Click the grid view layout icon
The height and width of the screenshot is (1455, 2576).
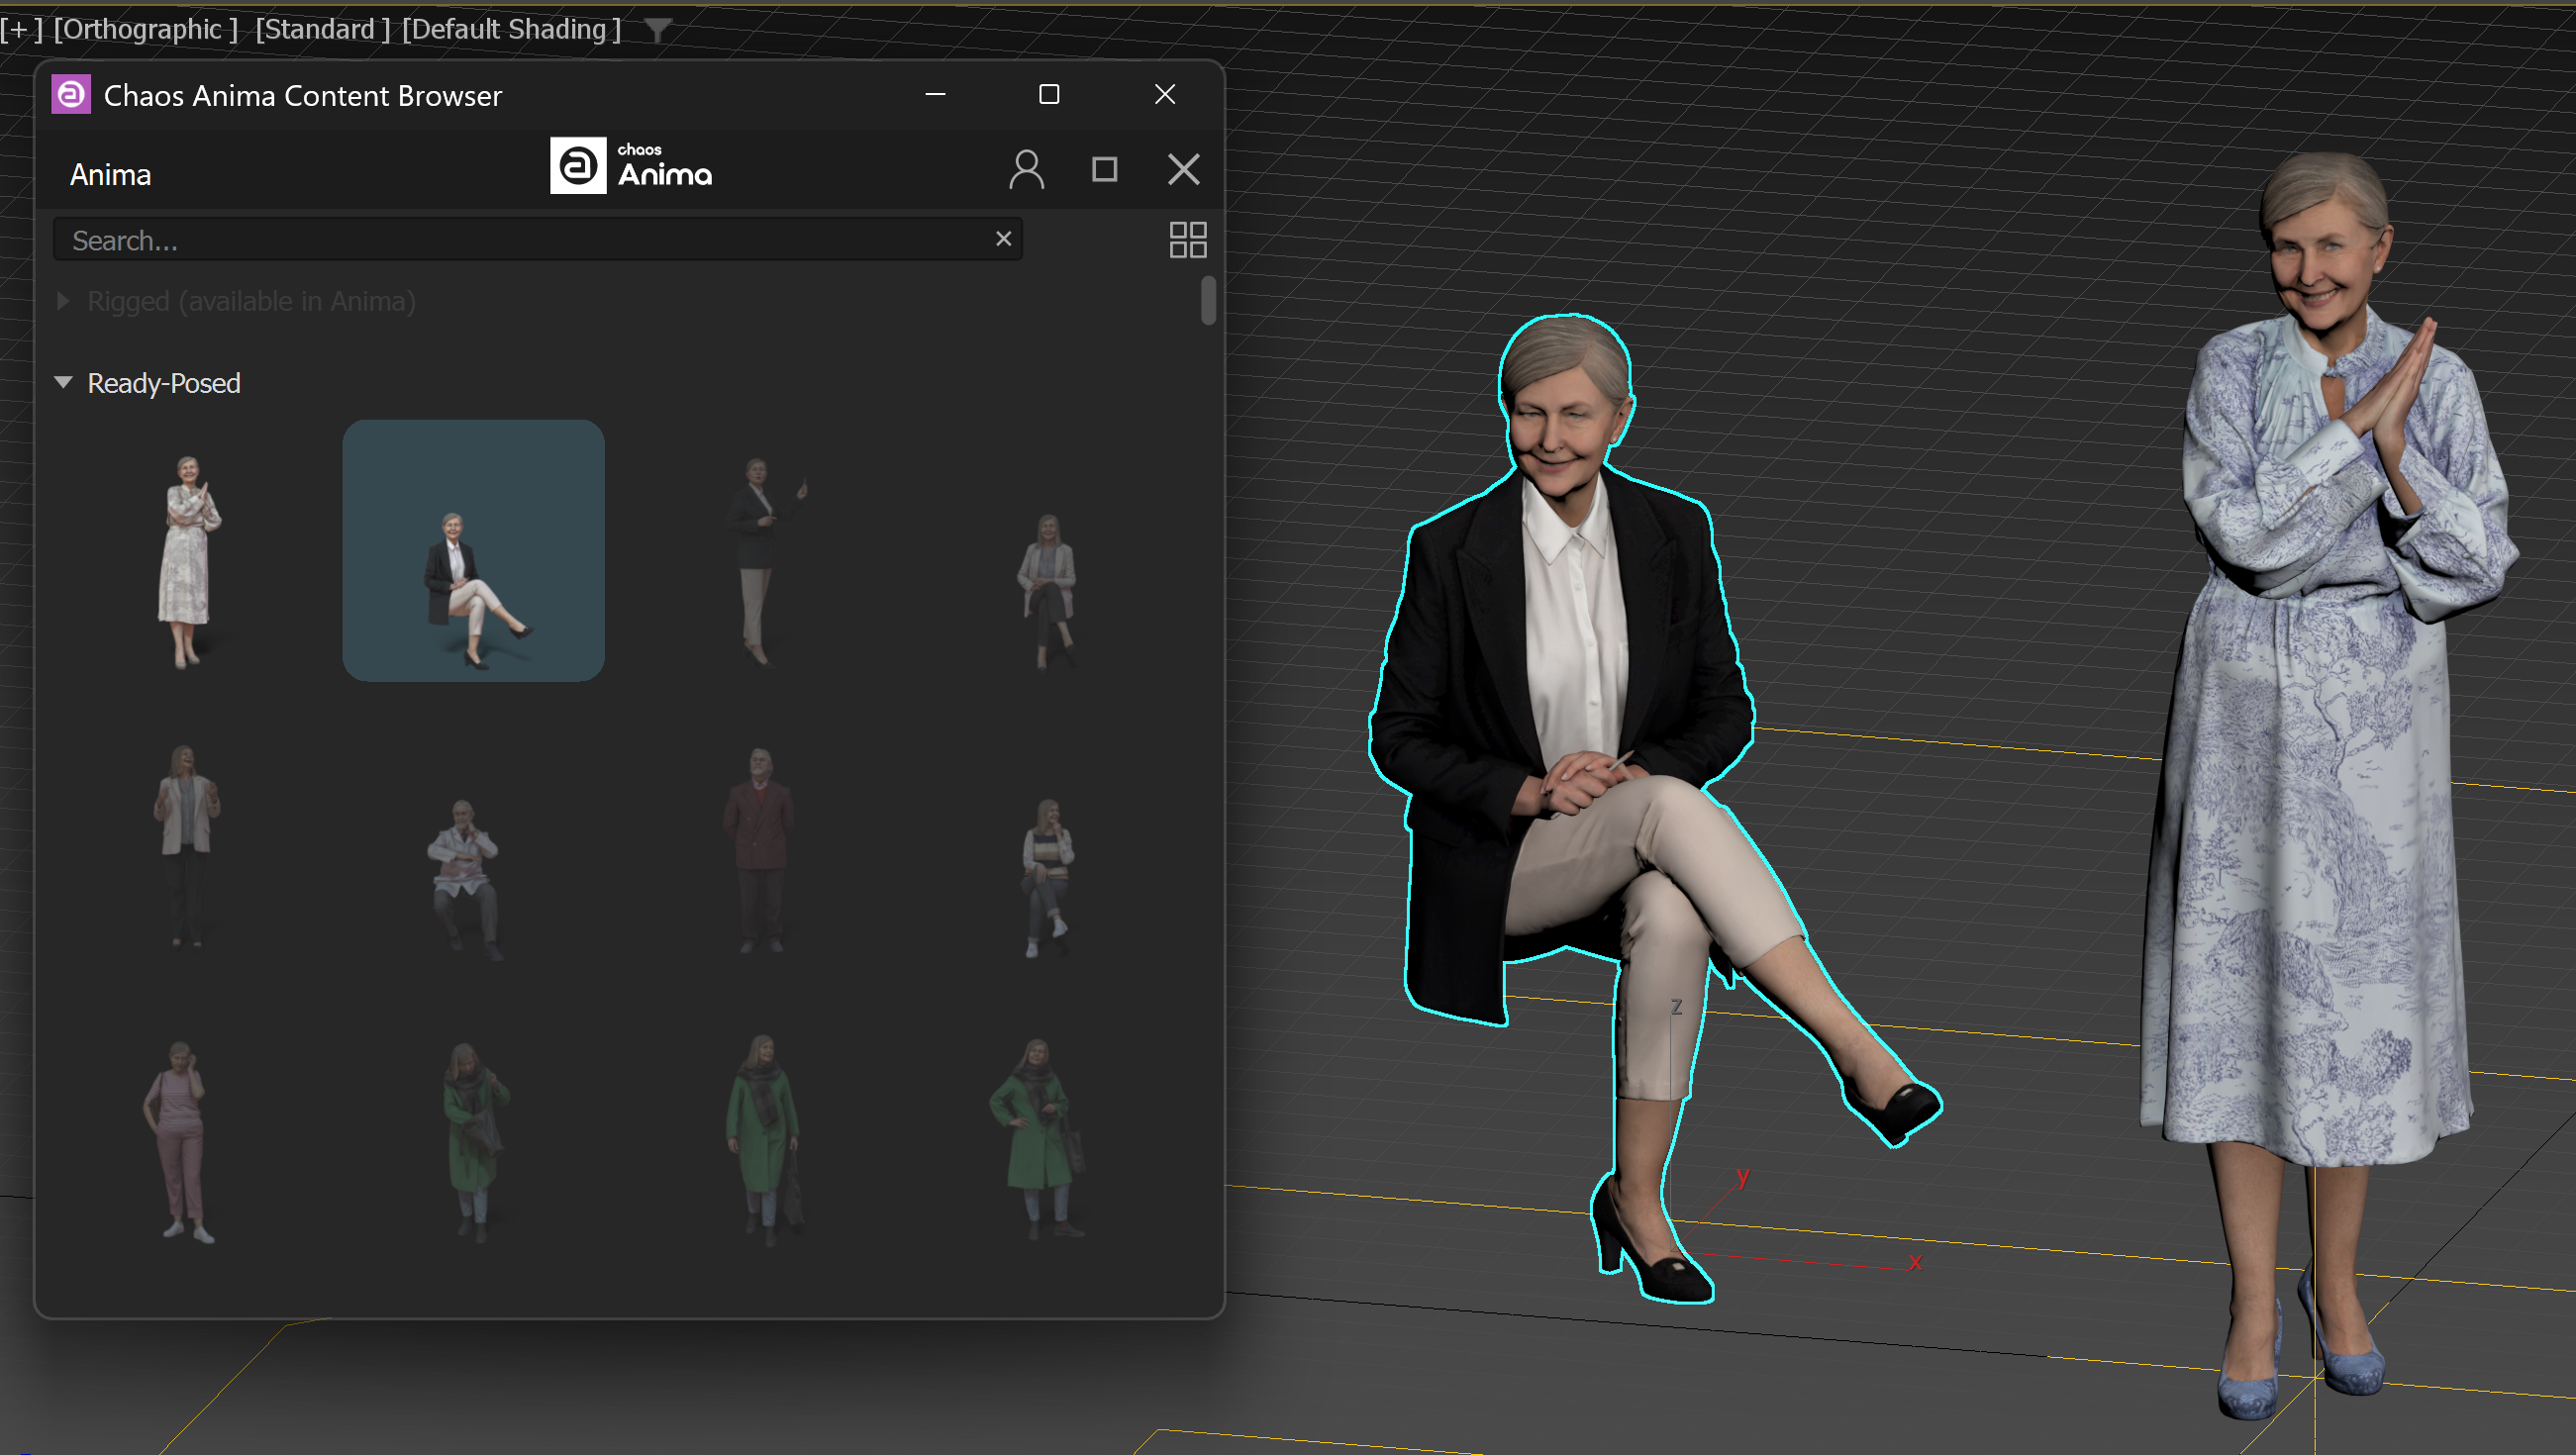coord(1188,240)
